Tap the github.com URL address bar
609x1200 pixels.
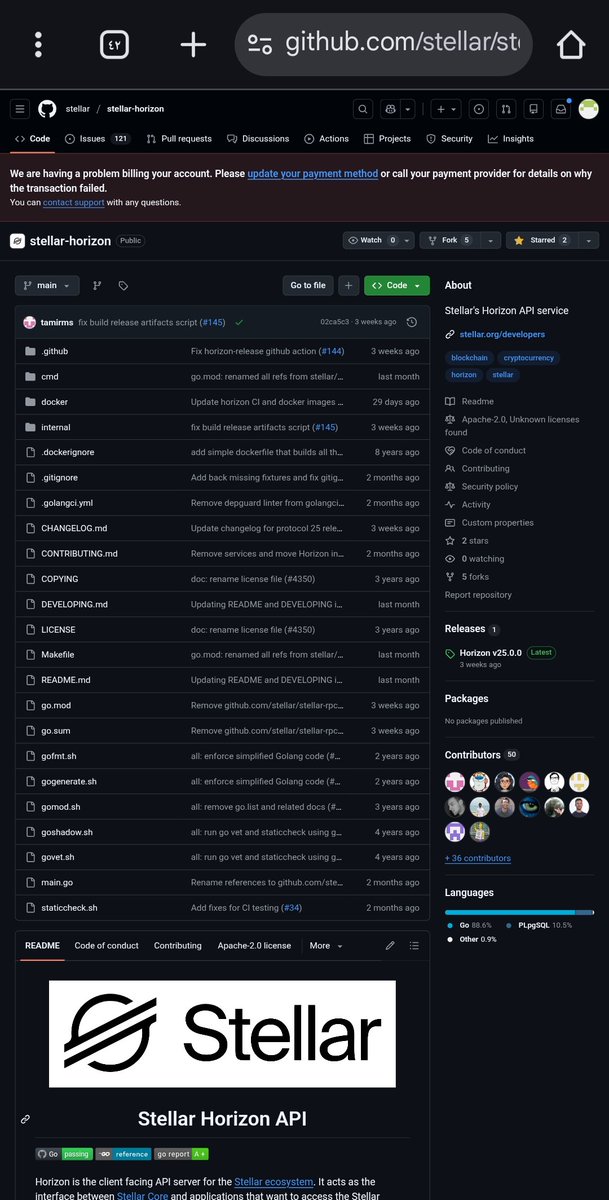[384, 44]
